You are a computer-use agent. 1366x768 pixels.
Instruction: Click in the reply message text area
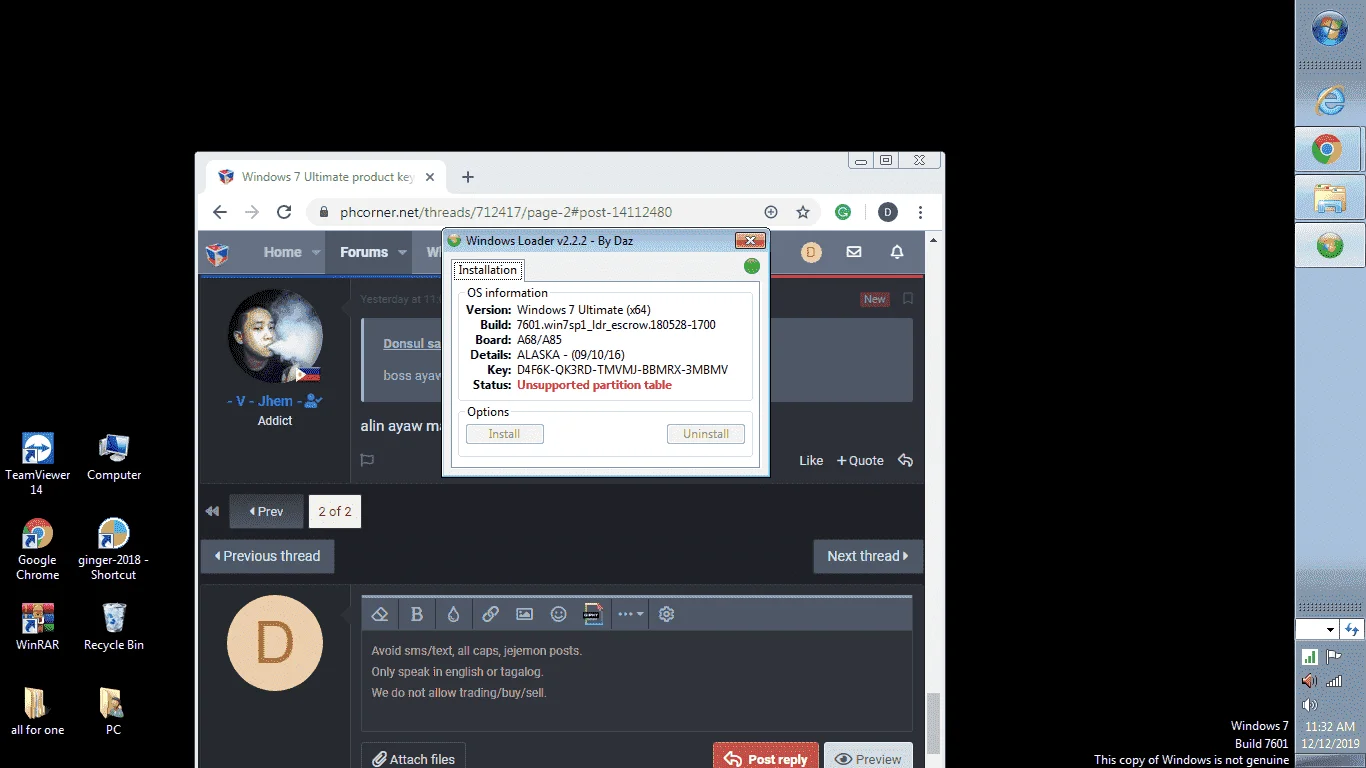pos(637,680)
